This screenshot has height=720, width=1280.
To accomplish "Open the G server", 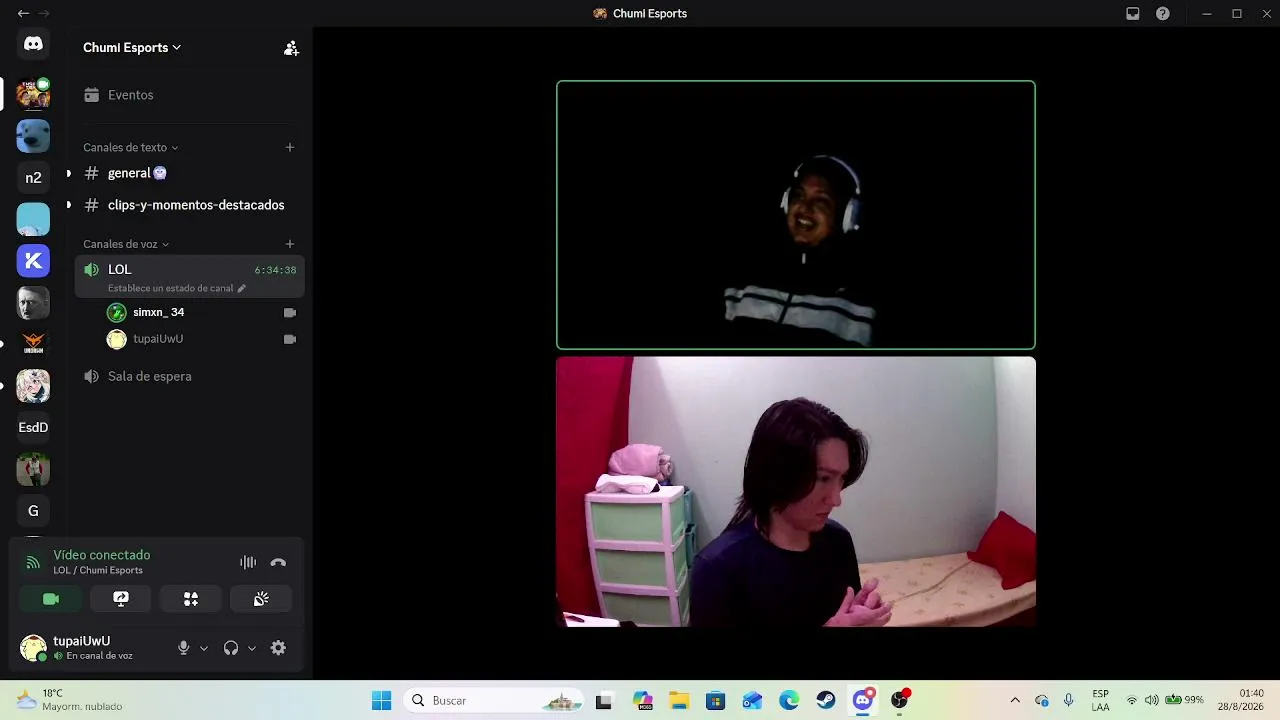I will pyautogui.click(x=33, y=511).
